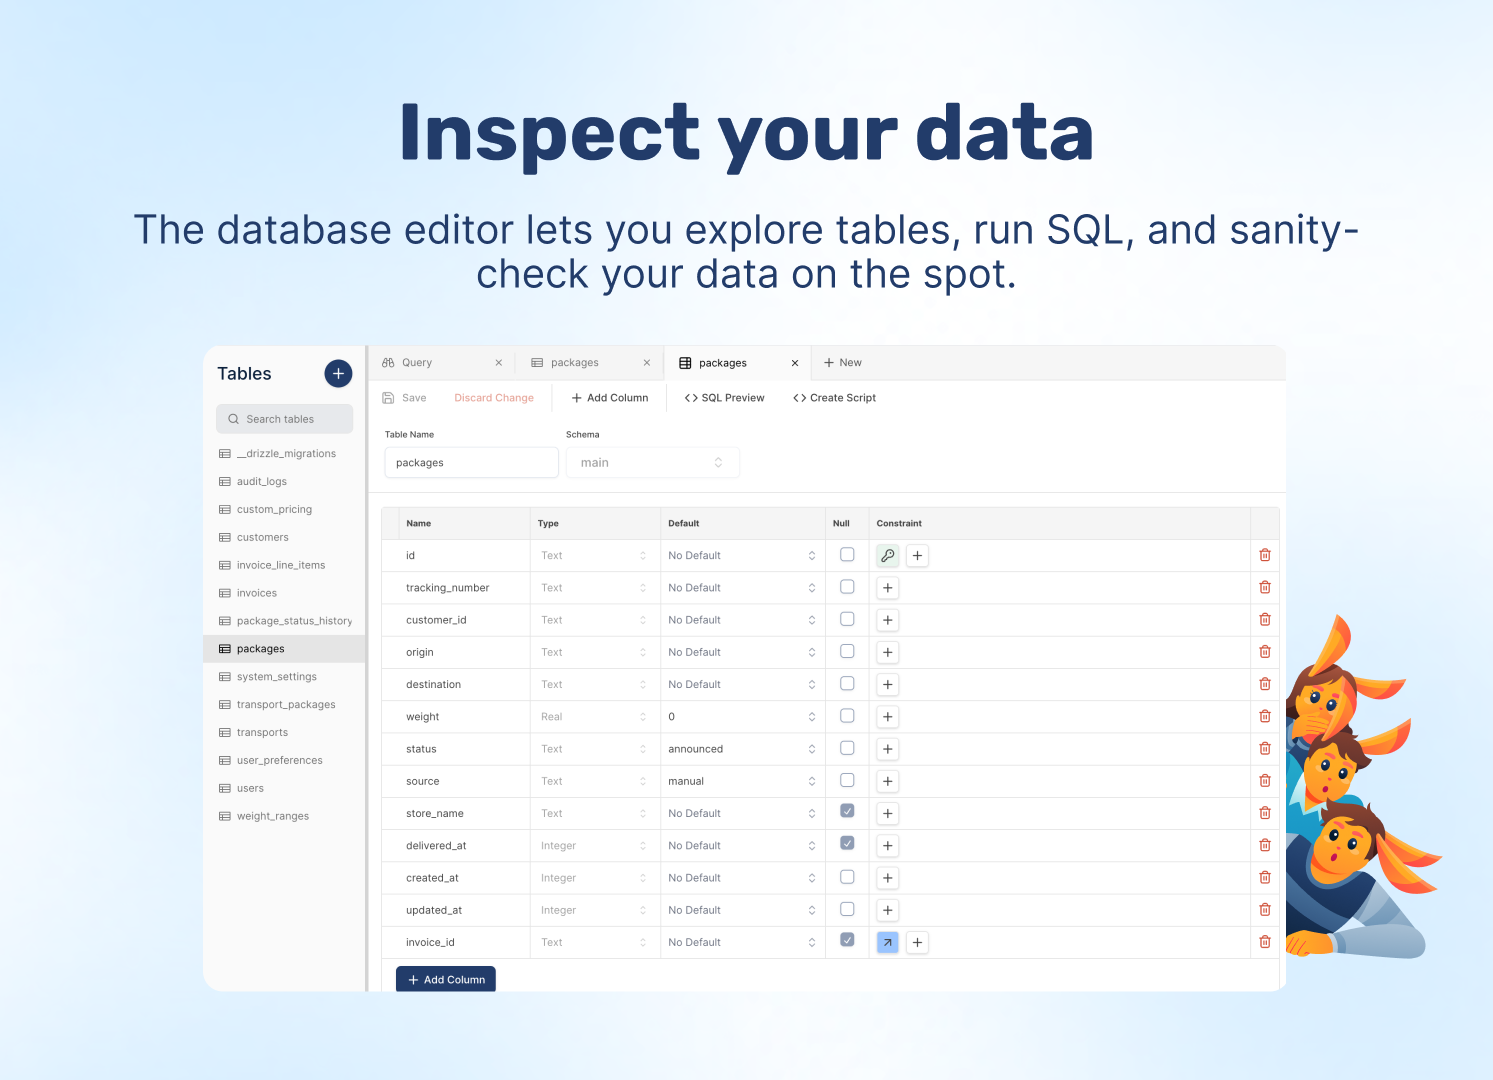Uncheck Null checkbox for store_name column
1493x1080 pixels.
(x=847, y=811)
